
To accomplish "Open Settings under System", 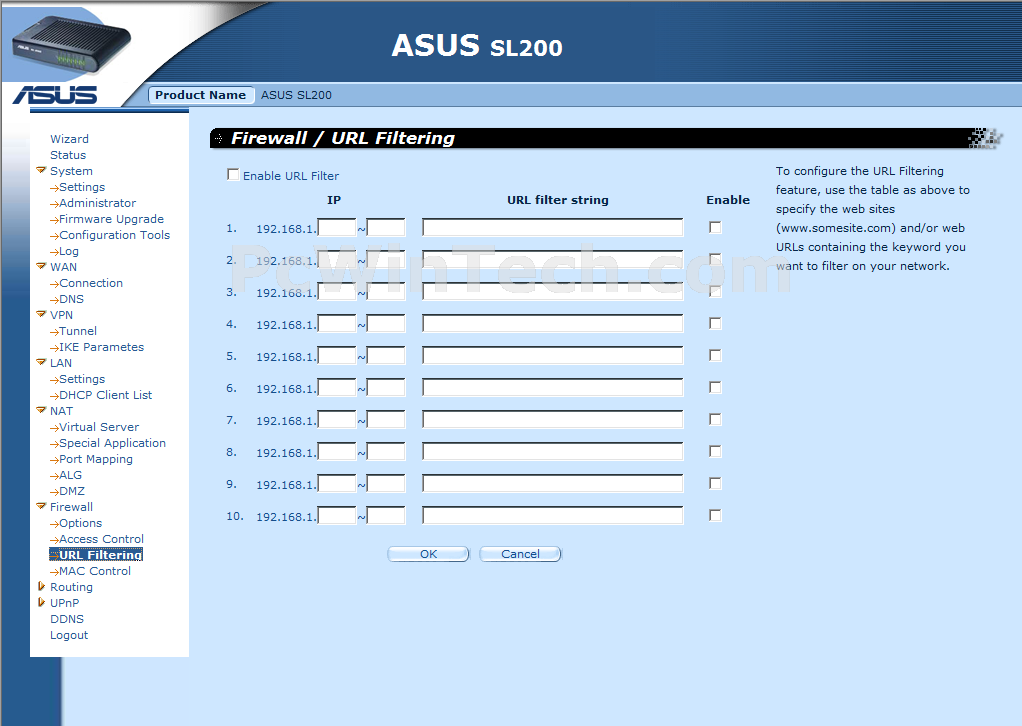I will [81, 187].
